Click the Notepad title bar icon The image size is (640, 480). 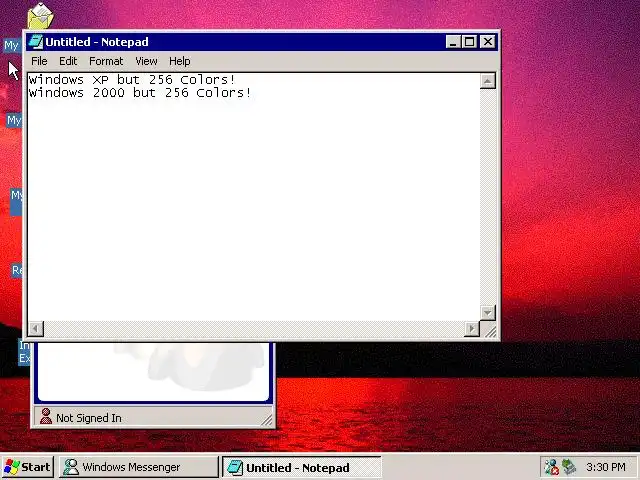(36, 42)
